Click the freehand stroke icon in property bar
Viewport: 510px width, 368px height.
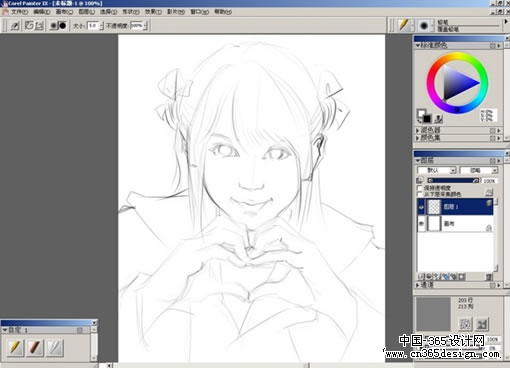click(29, 25)
